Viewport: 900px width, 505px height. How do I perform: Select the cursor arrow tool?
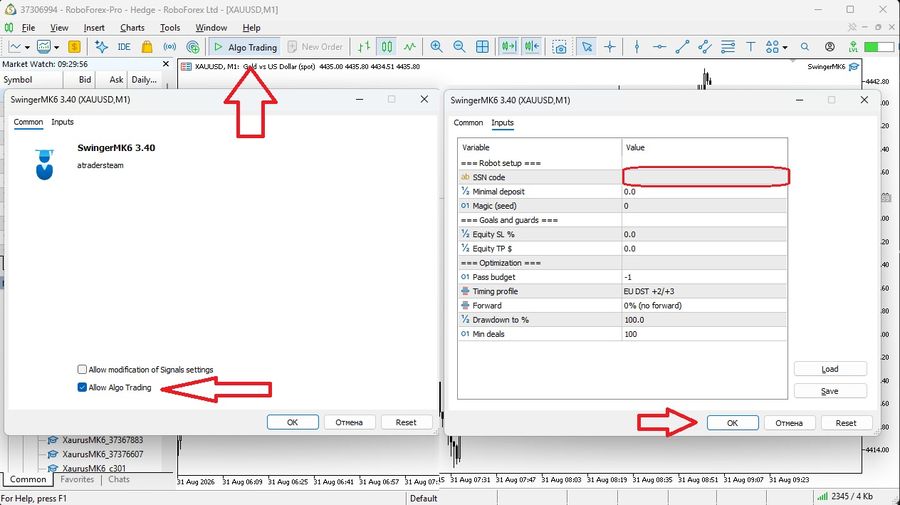587,47
